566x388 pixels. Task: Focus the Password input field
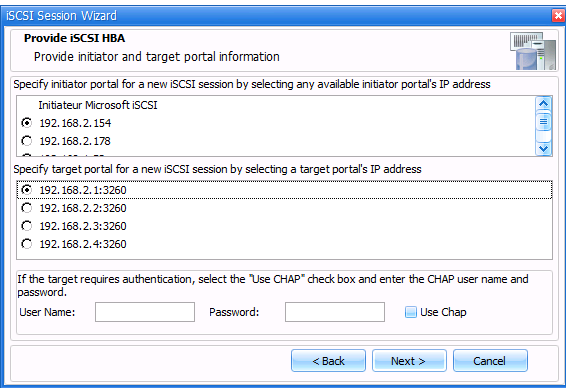(x=335, y=312)
